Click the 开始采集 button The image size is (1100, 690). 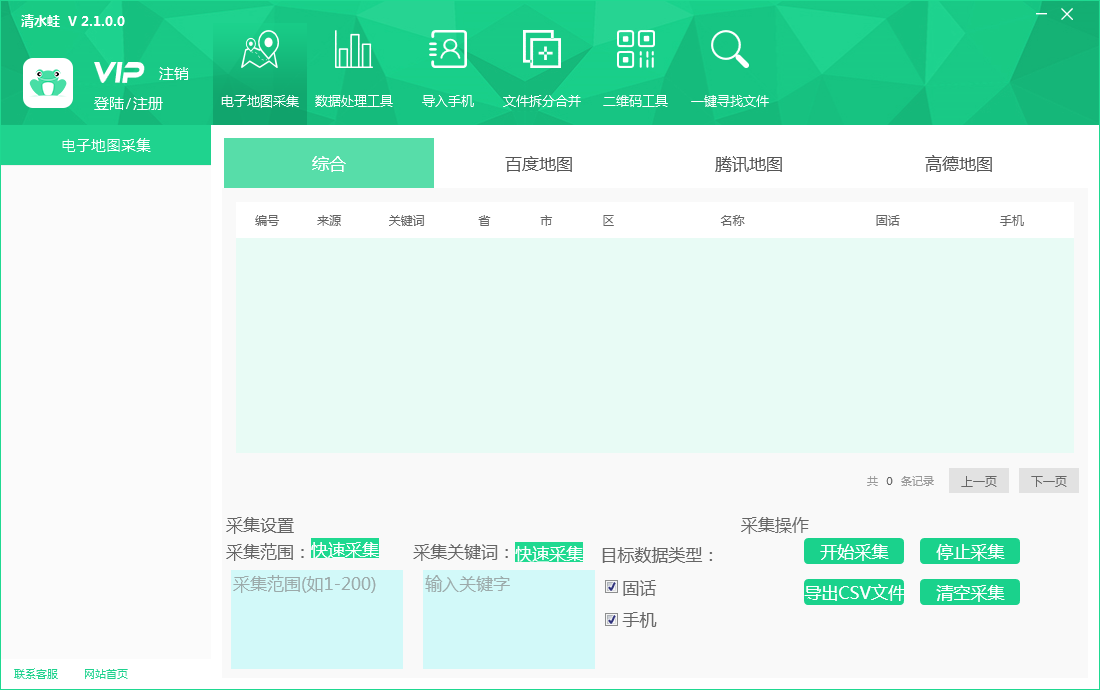(854, 551)
